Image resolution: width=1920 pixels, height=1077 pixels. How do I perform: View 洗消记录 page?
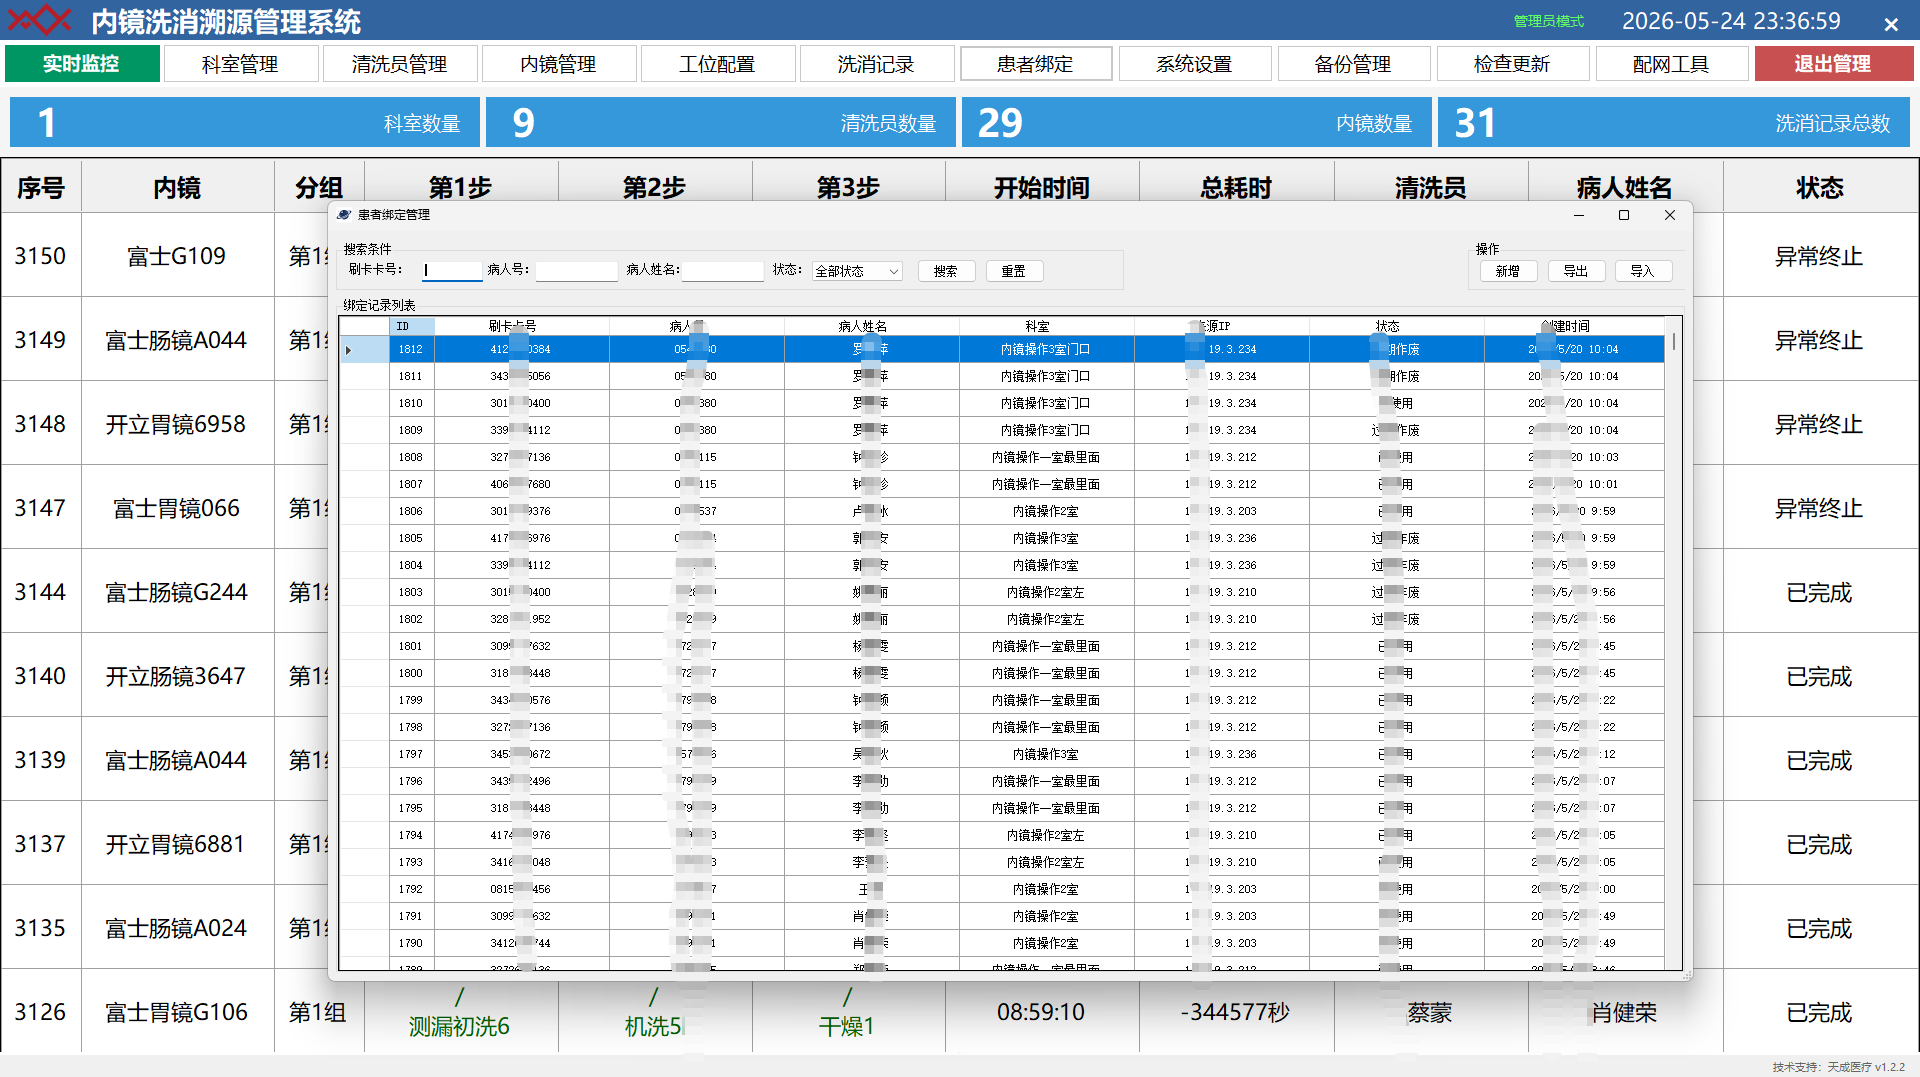pyautogui.click(x=876, y=64)
